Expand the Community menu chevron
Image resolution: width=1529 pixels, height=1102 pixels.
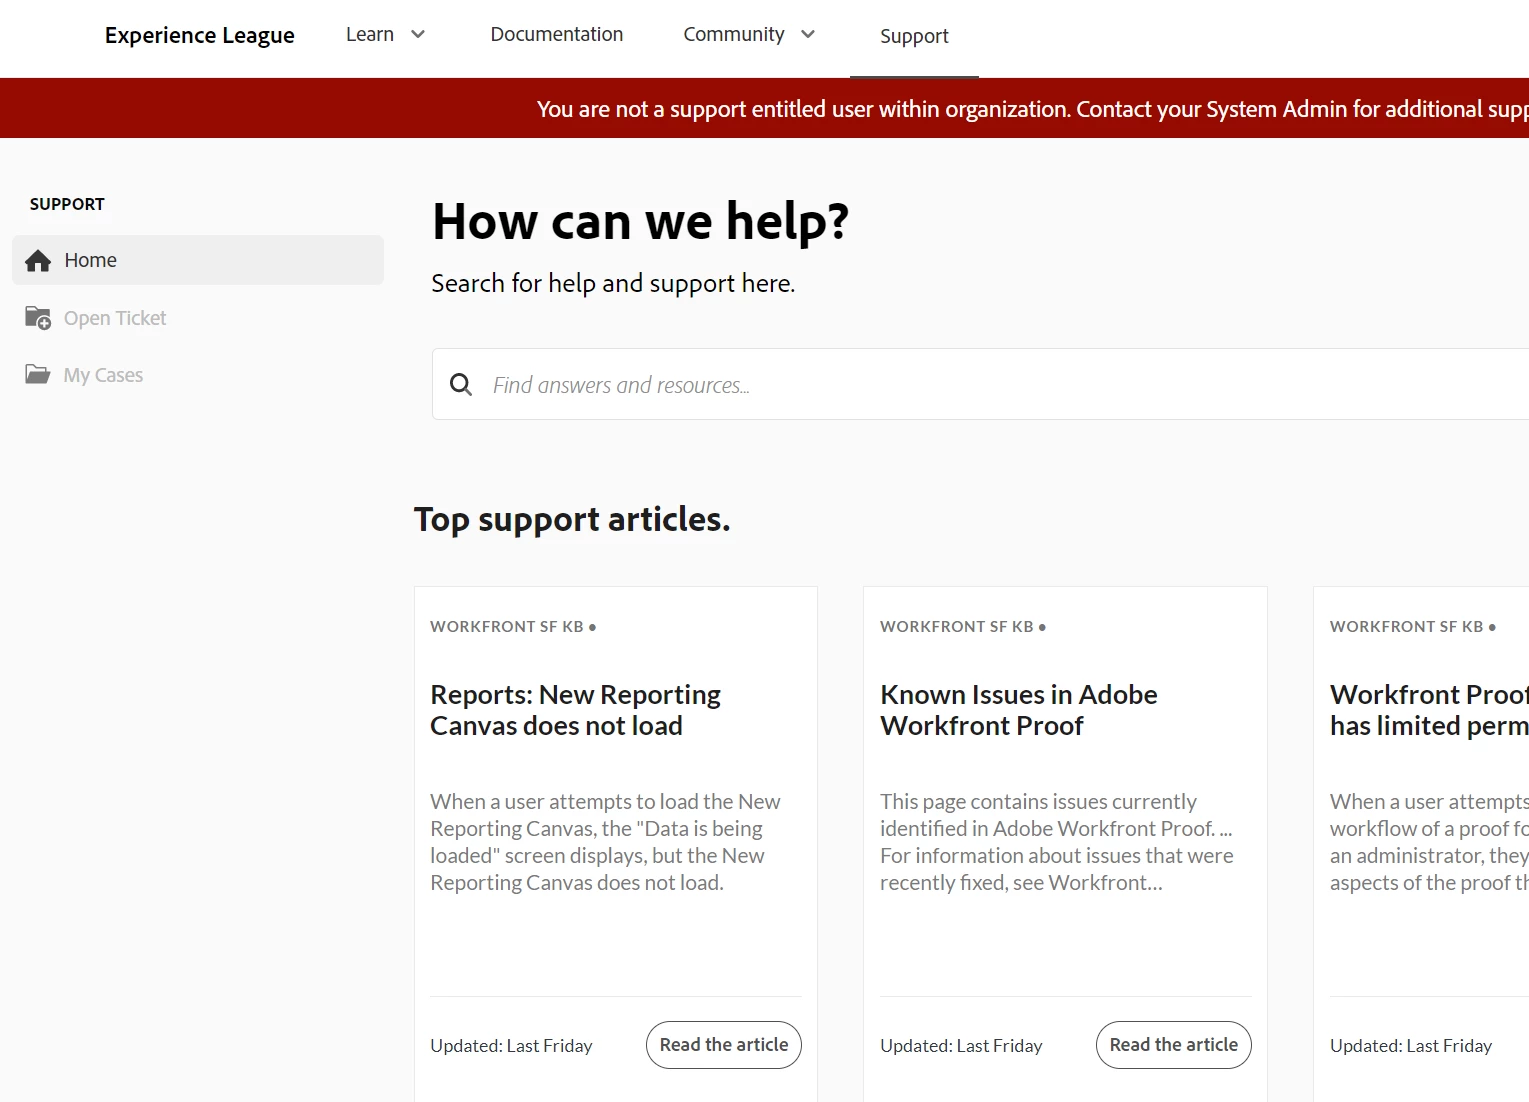[x=808, y=34]
